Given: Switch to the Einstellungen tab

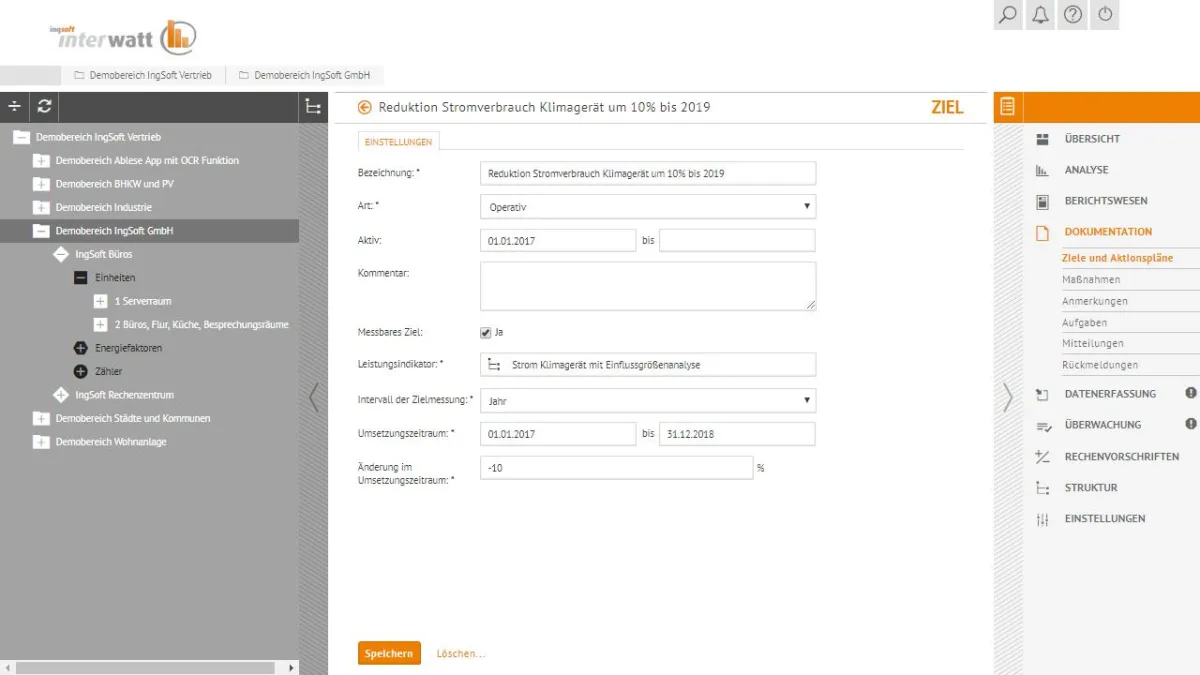Looking at the screenshot, I should [x=398, y=142].
